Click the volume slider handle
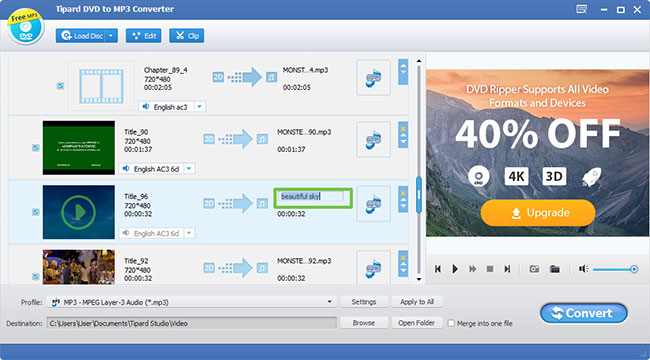The width and height of the screenshot is (650, 360). (x=634, y=269)
